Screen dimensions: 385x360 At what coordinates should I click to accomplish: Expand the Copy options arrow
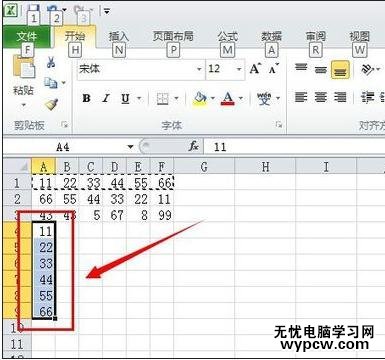tap(63, 83)
